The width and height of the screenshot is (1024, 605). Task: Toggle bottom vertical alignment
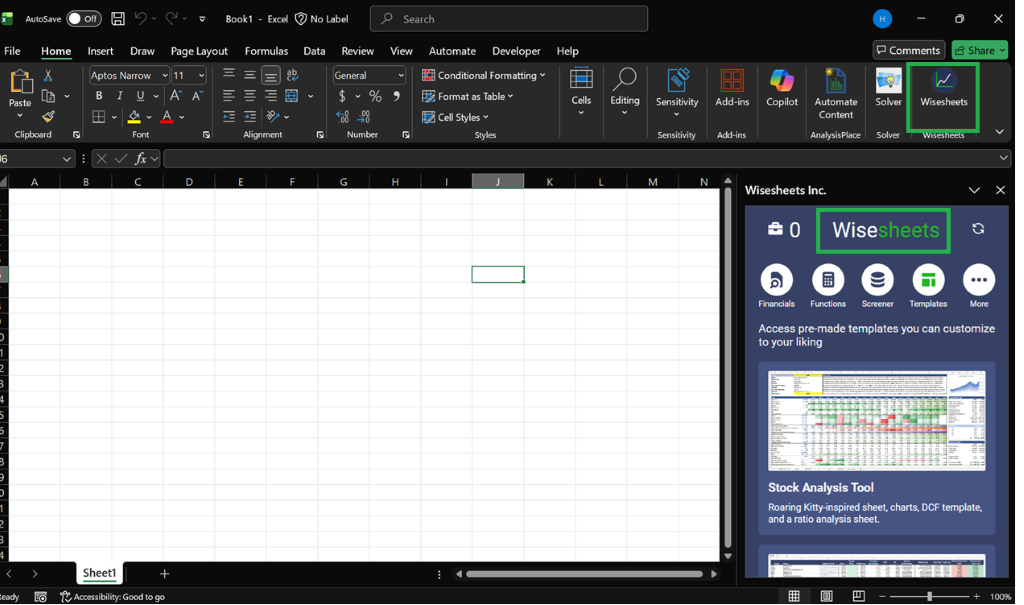point(272,76)
